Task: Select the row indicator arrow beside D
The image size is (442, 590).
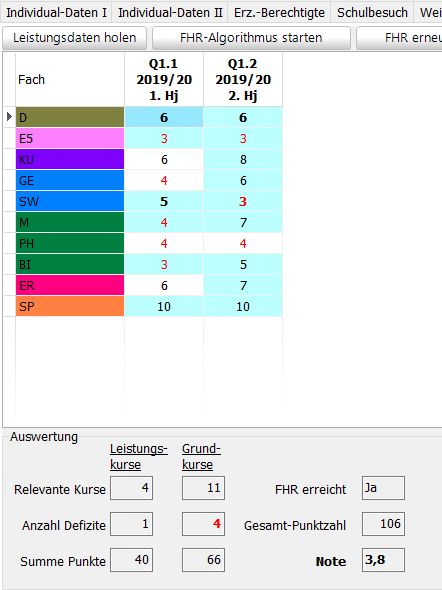Action: (x=9, y=117)
